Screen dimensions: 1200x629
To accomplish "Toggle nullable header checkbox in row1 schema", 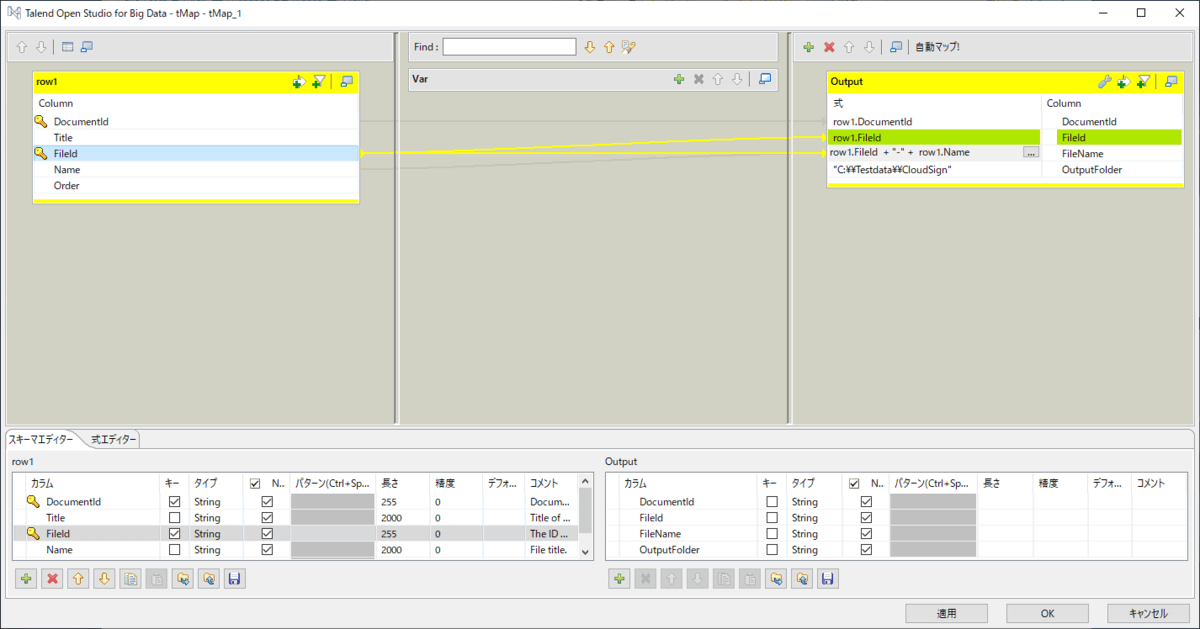I will (255, 483).
